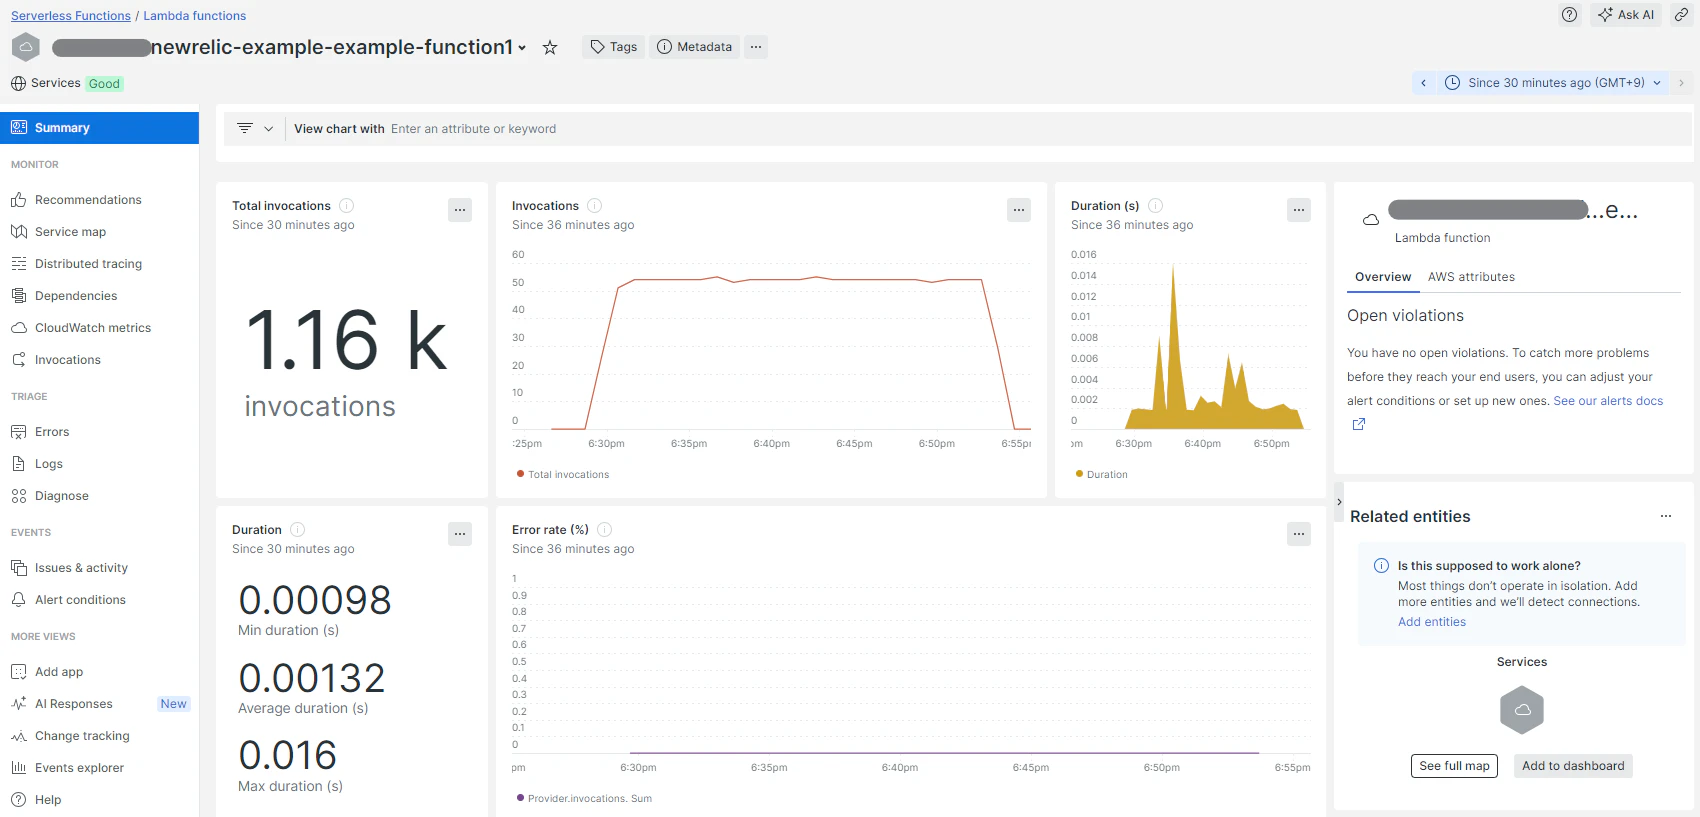Open the Related entities options menu
1700x817 pixels.
point(1666,517)
